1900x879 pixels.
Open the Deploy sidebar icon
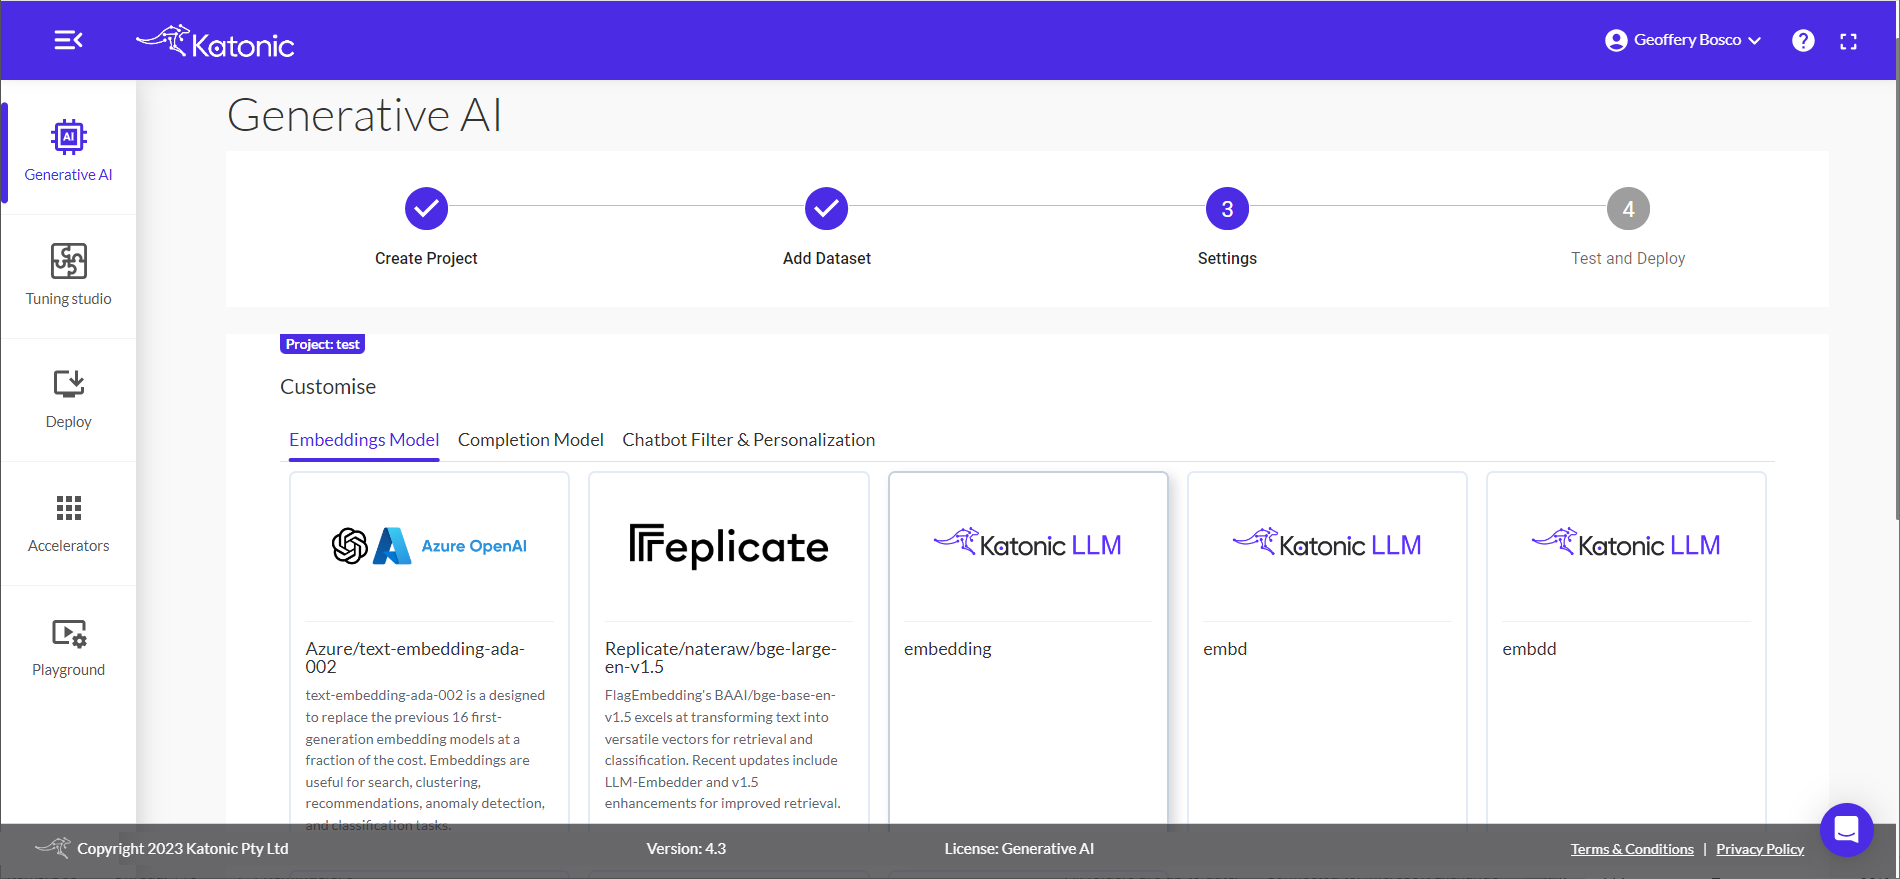(68, 384)
